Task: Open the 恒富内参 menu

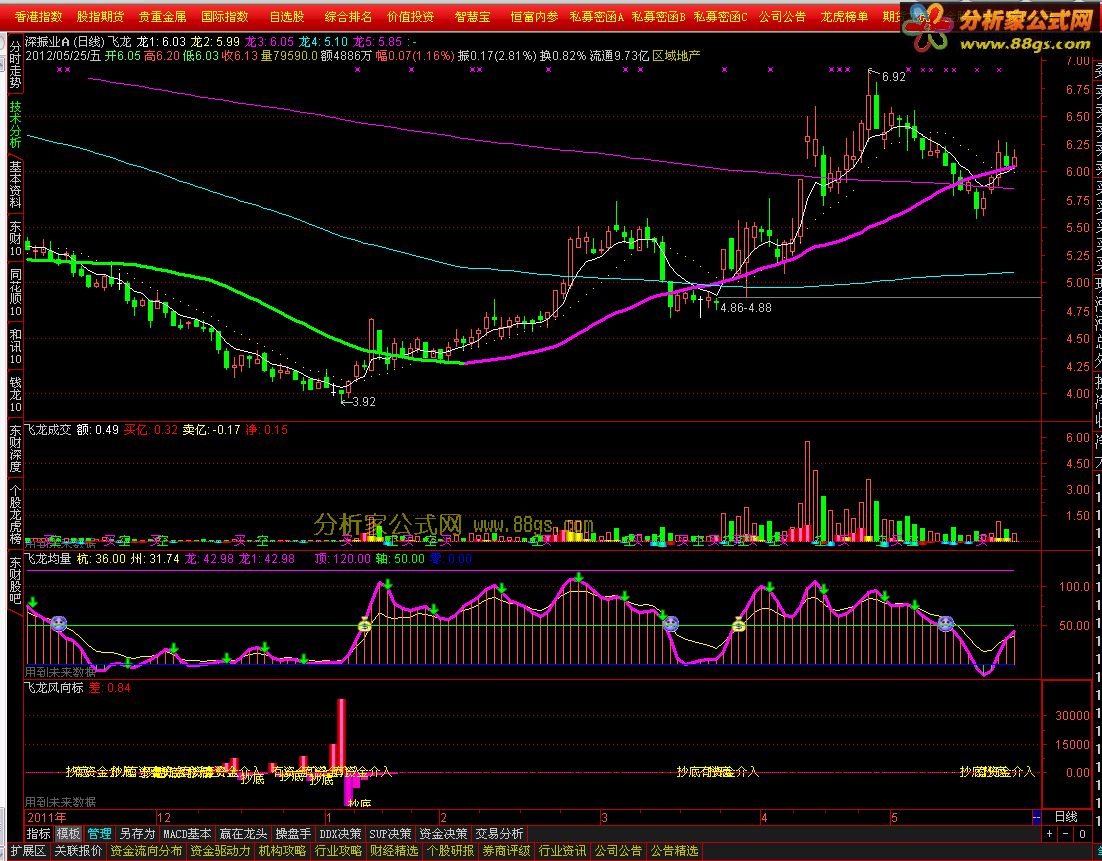Action: (534, 16)
